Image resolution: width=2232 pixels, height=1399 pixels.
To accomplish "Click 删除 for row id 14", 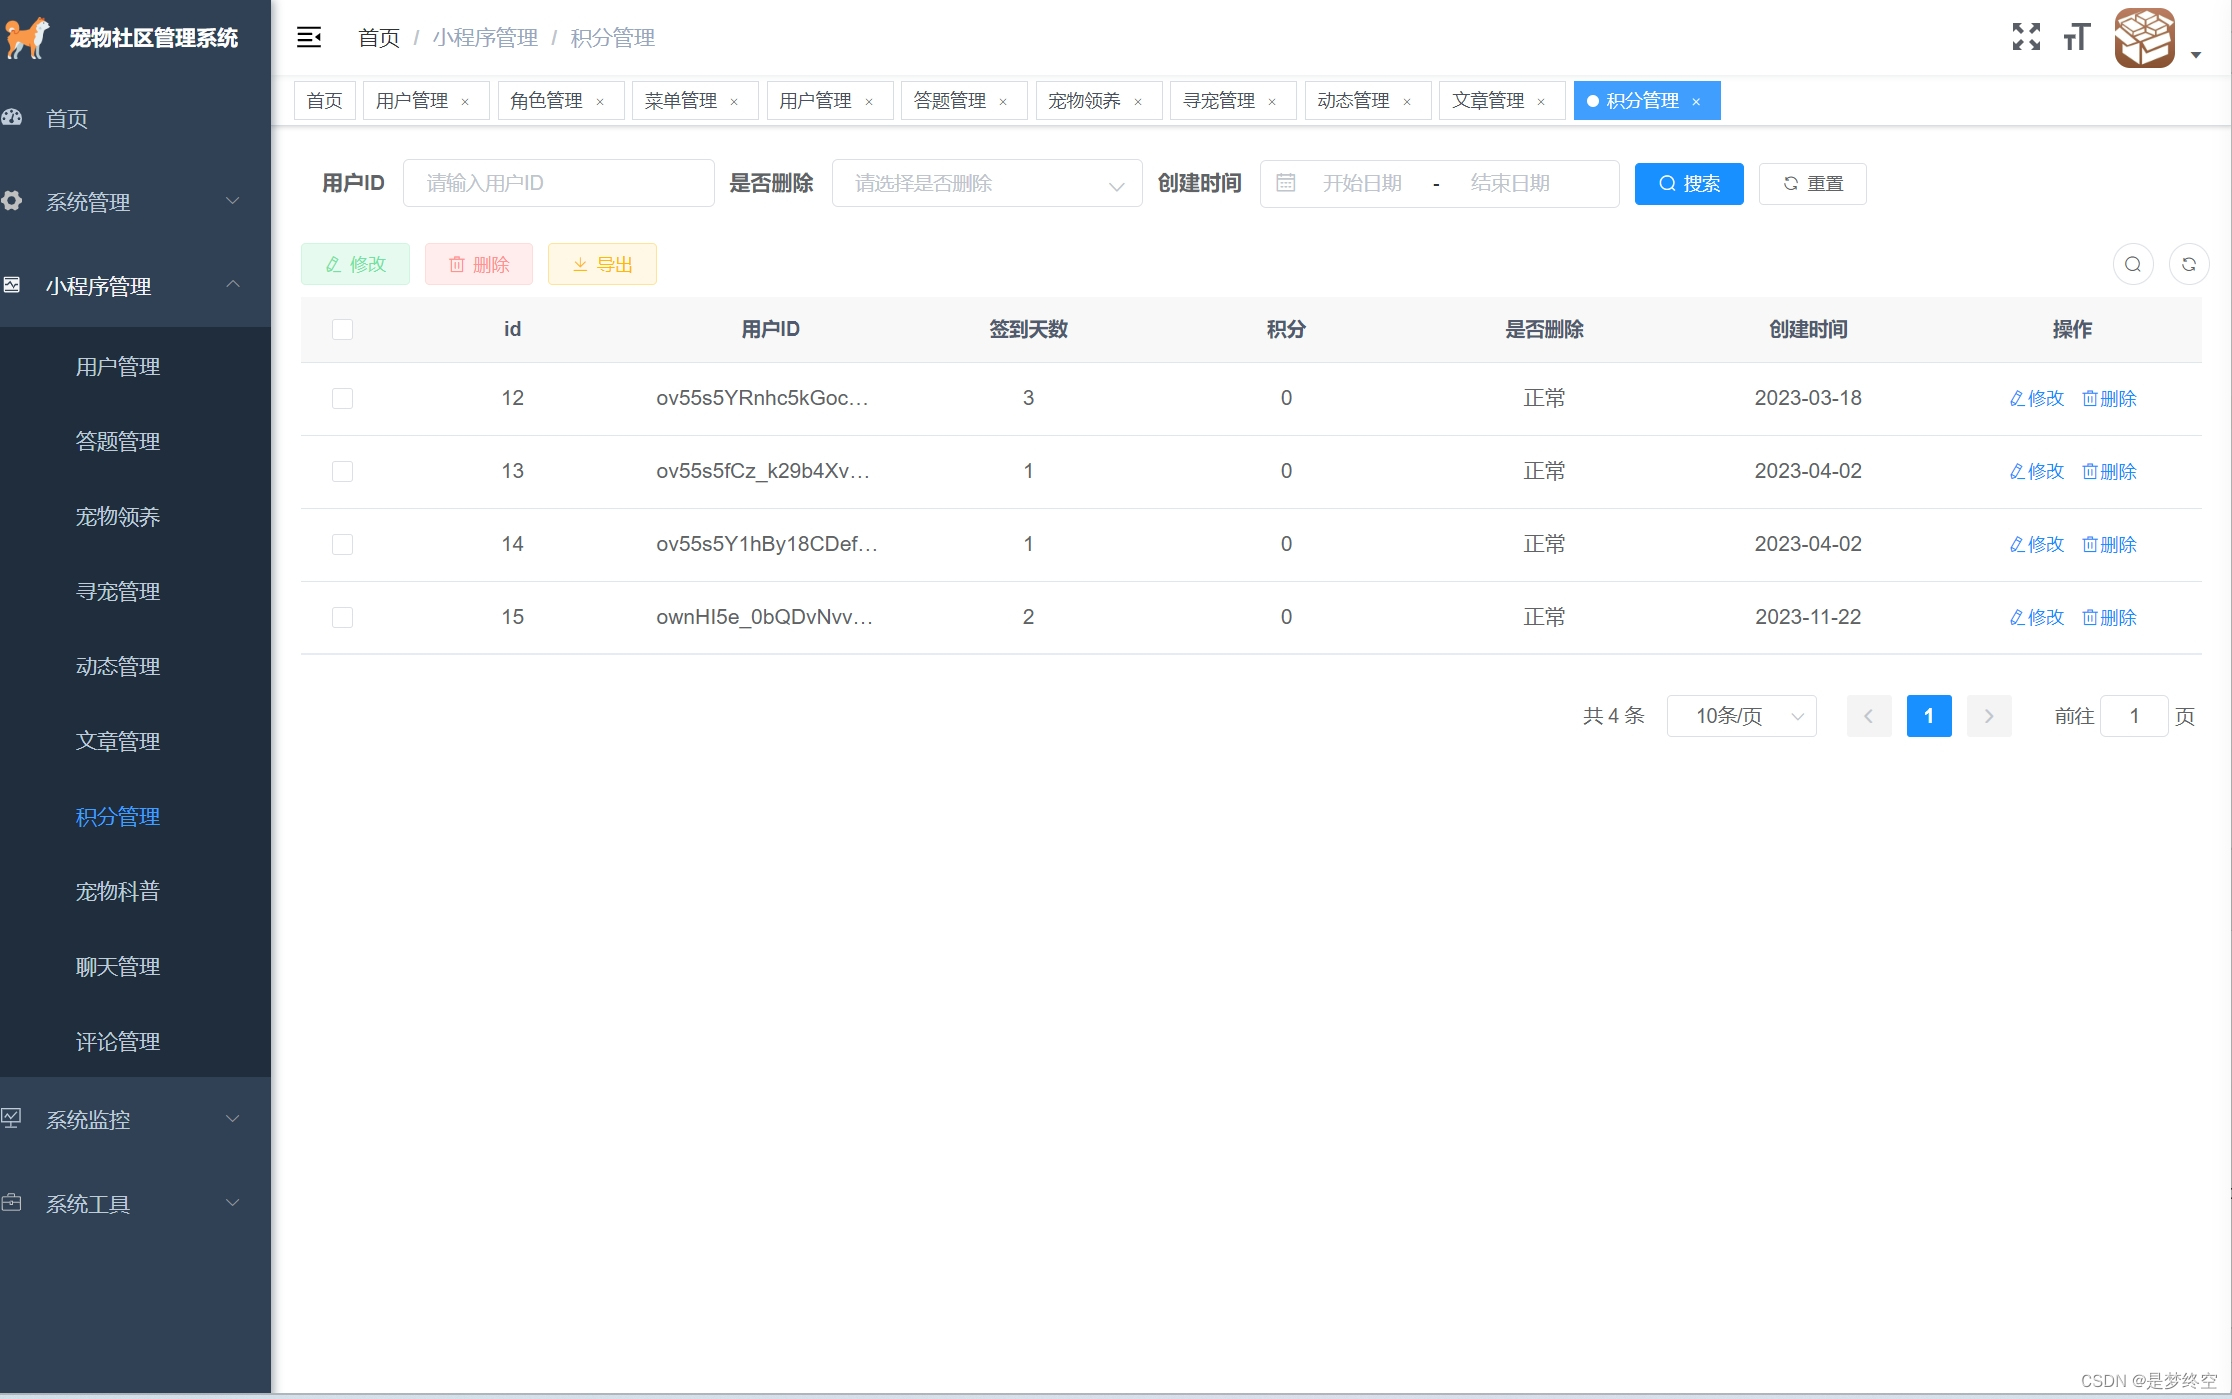I will [x=2109, y=544].
